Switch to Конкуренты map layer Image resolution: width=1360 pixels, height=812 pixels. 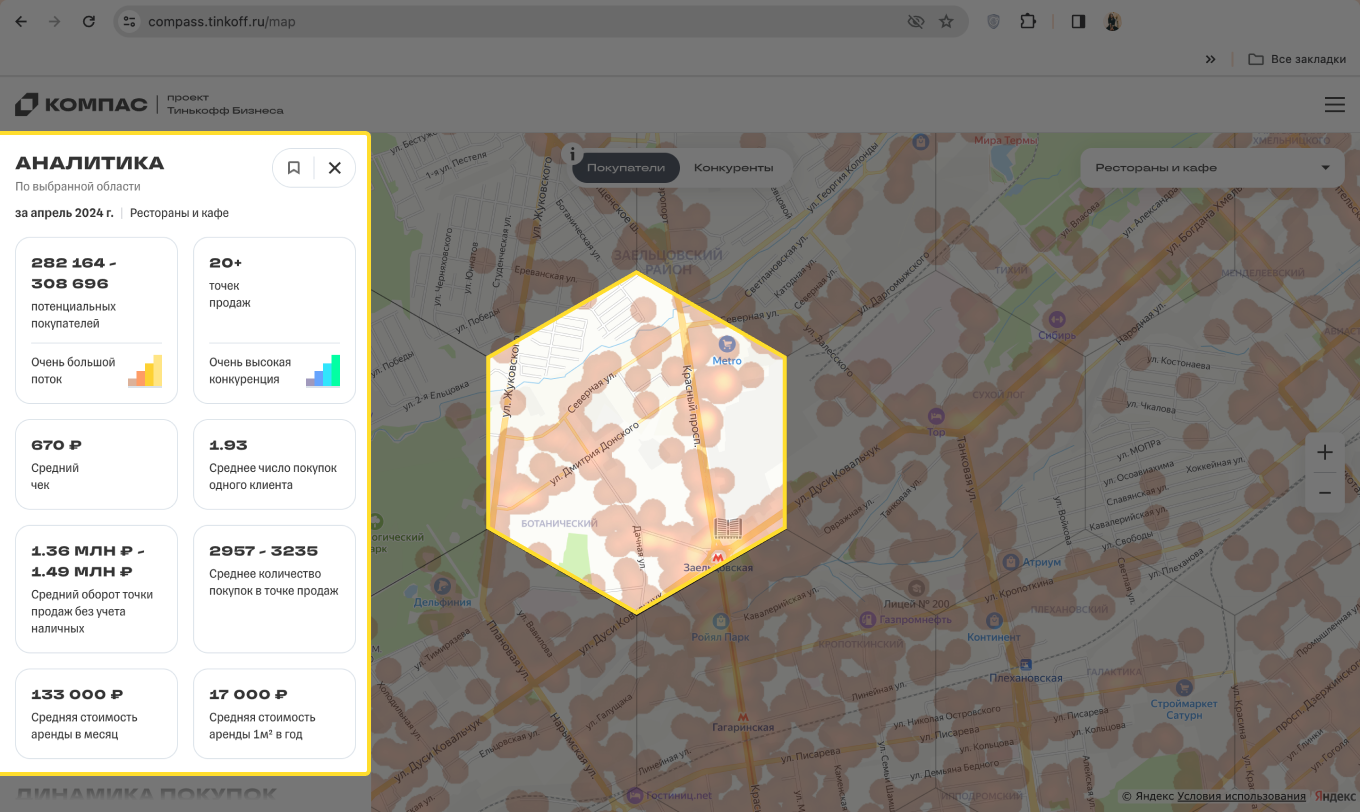pos(733,168)
